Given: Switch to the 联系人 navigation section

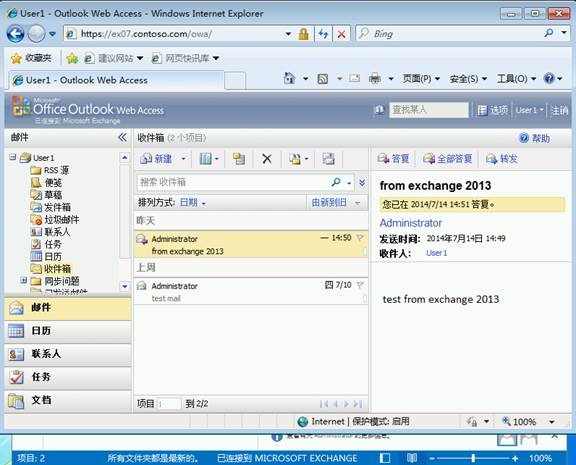Looking at the screenshot, I should (68, 354).
